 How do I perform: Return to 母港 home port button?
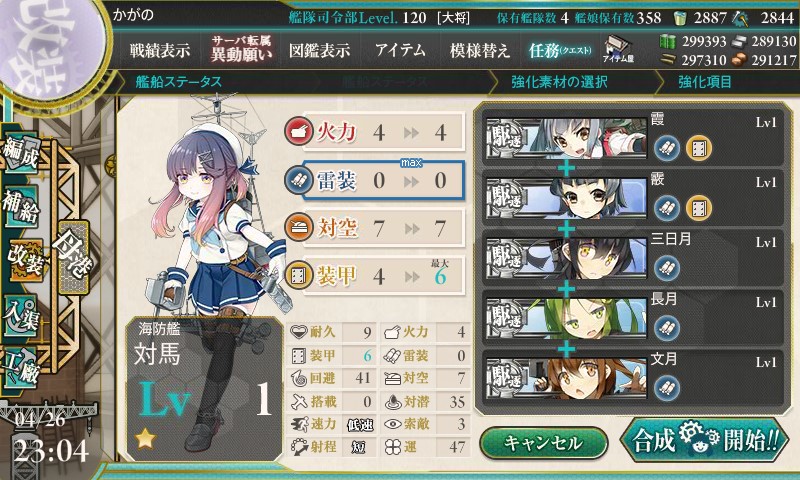click(x=74, y=257)
